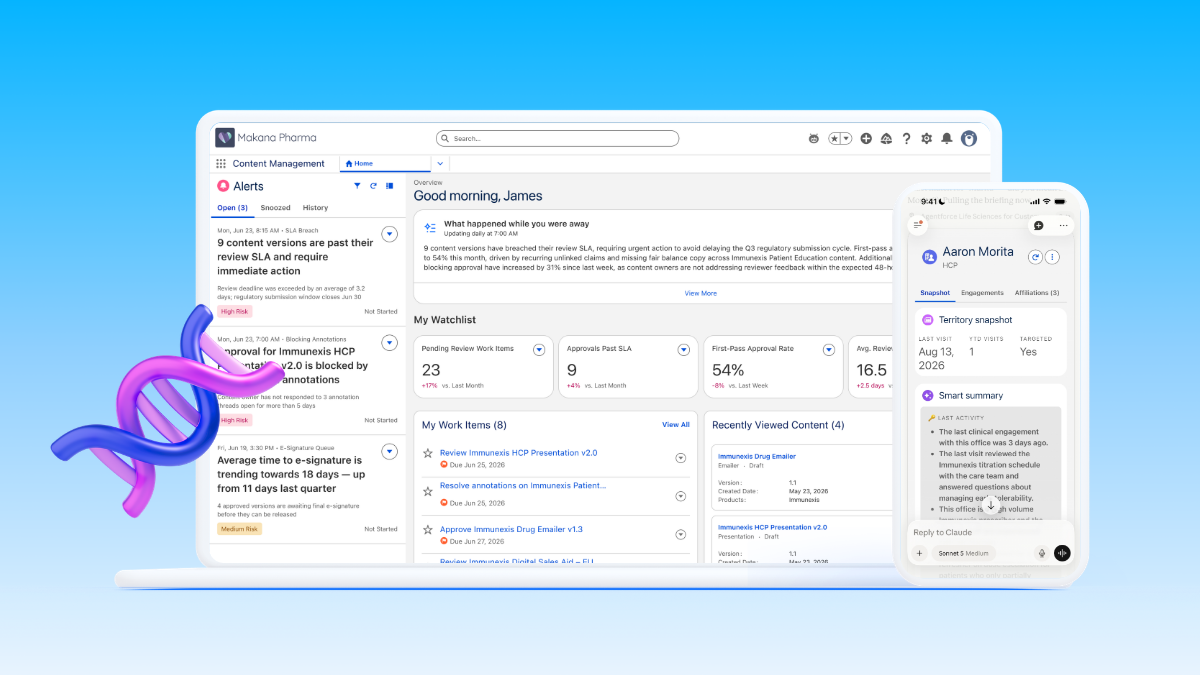Open dropdown on Blocking Annotations alert
This screenshot has height=675, width=1200.
tap(390, 343)
